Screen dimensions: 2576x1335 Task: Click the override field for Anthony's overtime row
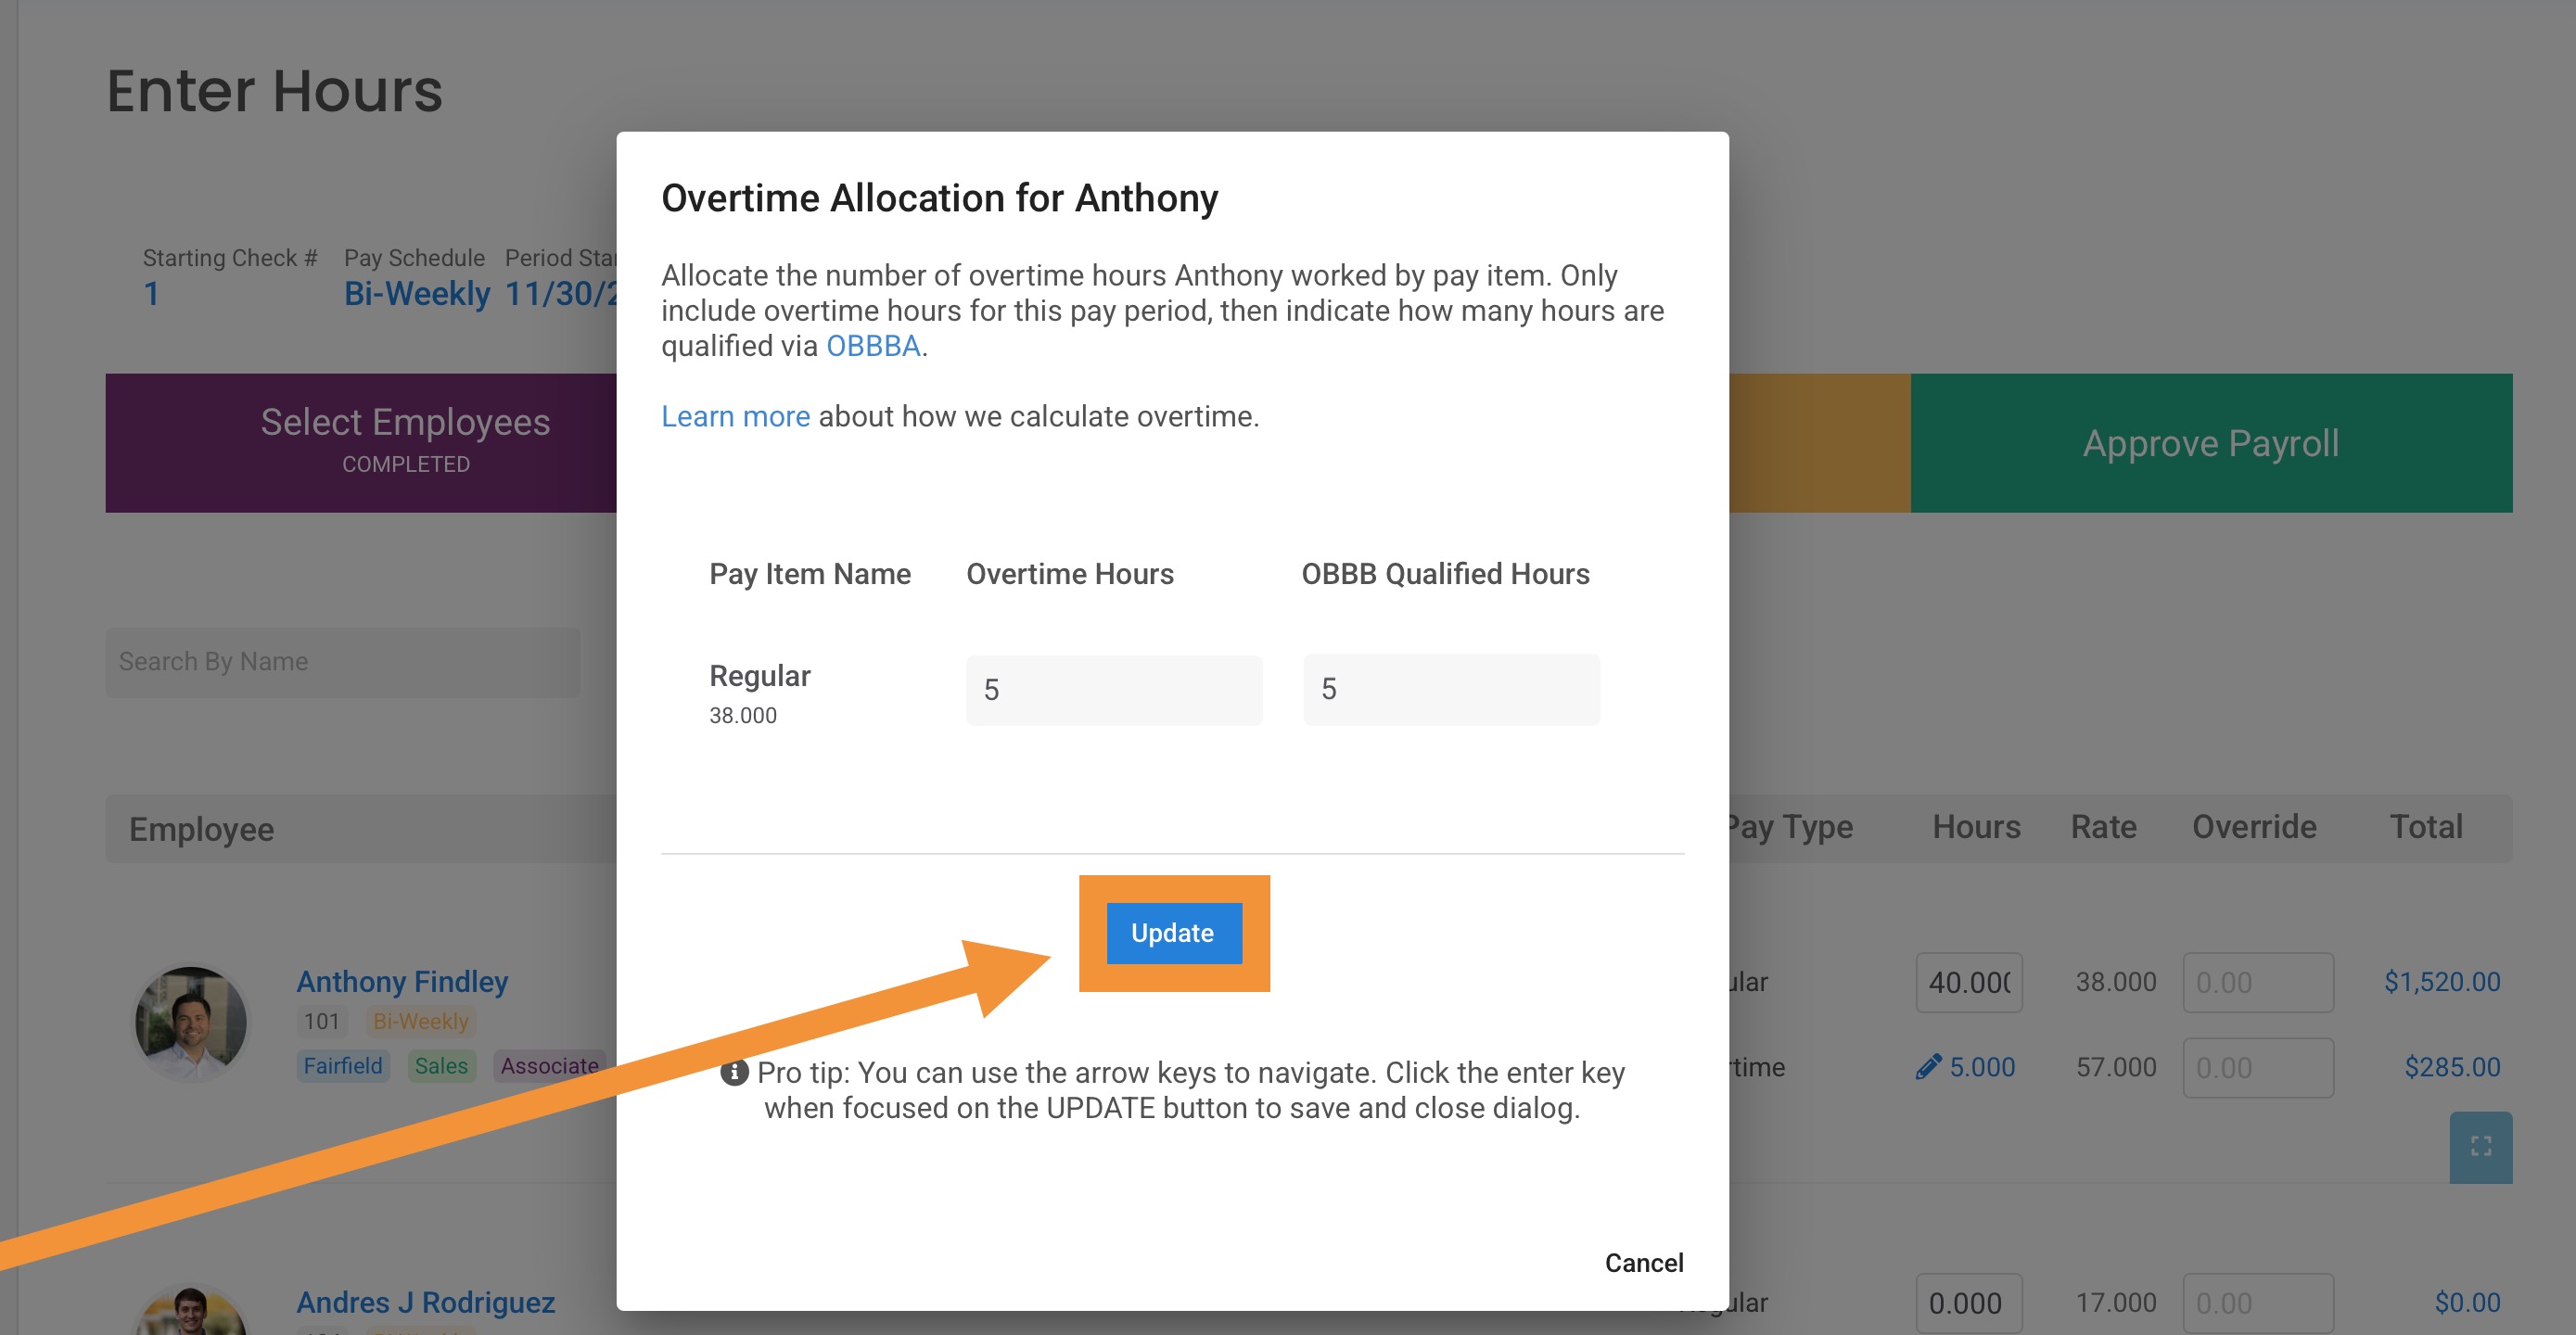tap(2257, 1067)
